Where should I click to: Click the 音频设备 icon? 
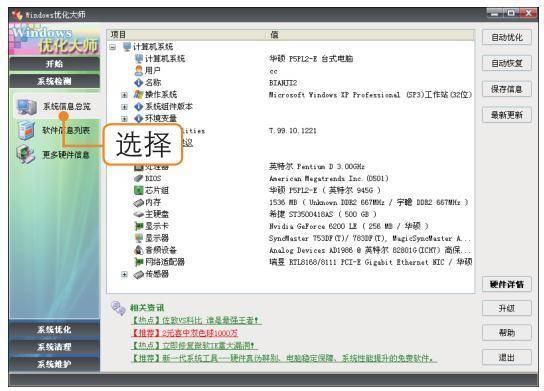(x=139, y=250)
